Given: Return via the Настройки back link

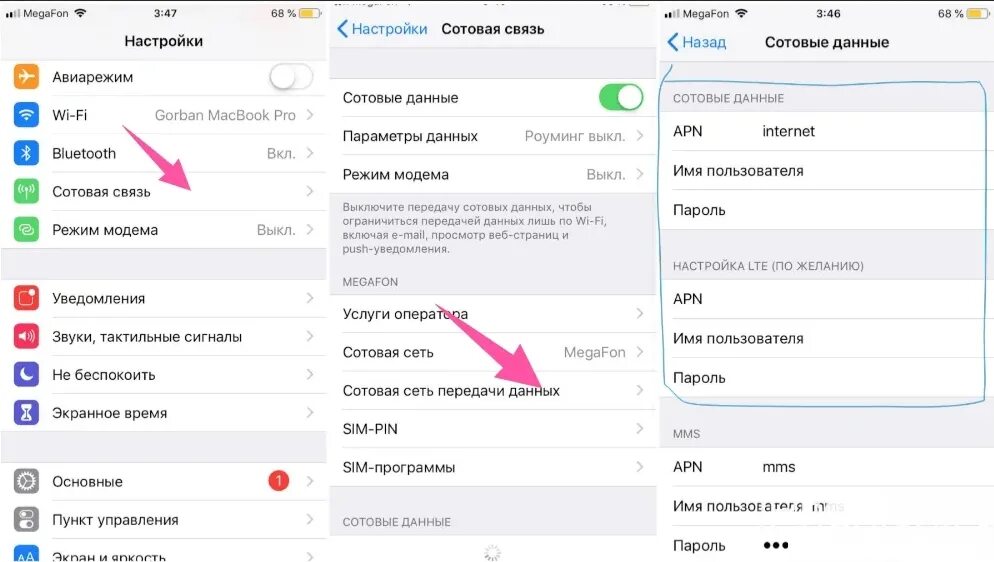Looking at the screenshot, I should (382, 29).
